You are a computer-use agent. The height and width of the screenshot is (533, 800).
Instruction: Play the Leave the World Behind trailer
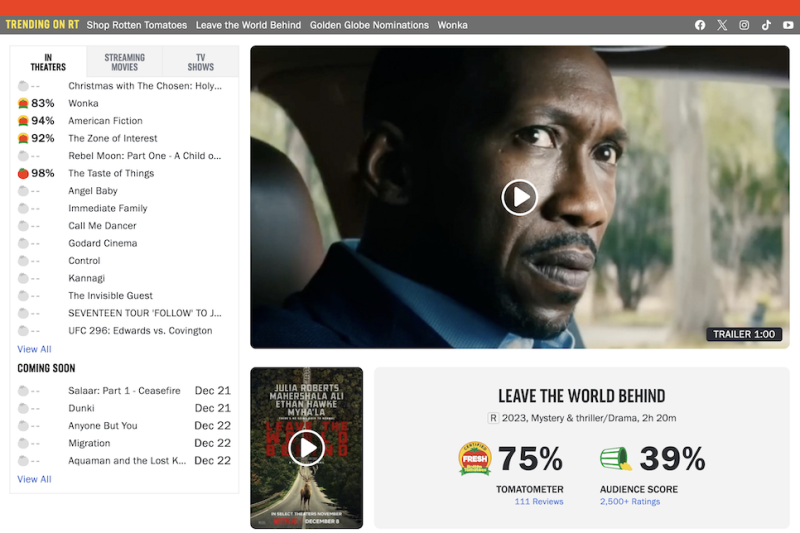(519, 197)
